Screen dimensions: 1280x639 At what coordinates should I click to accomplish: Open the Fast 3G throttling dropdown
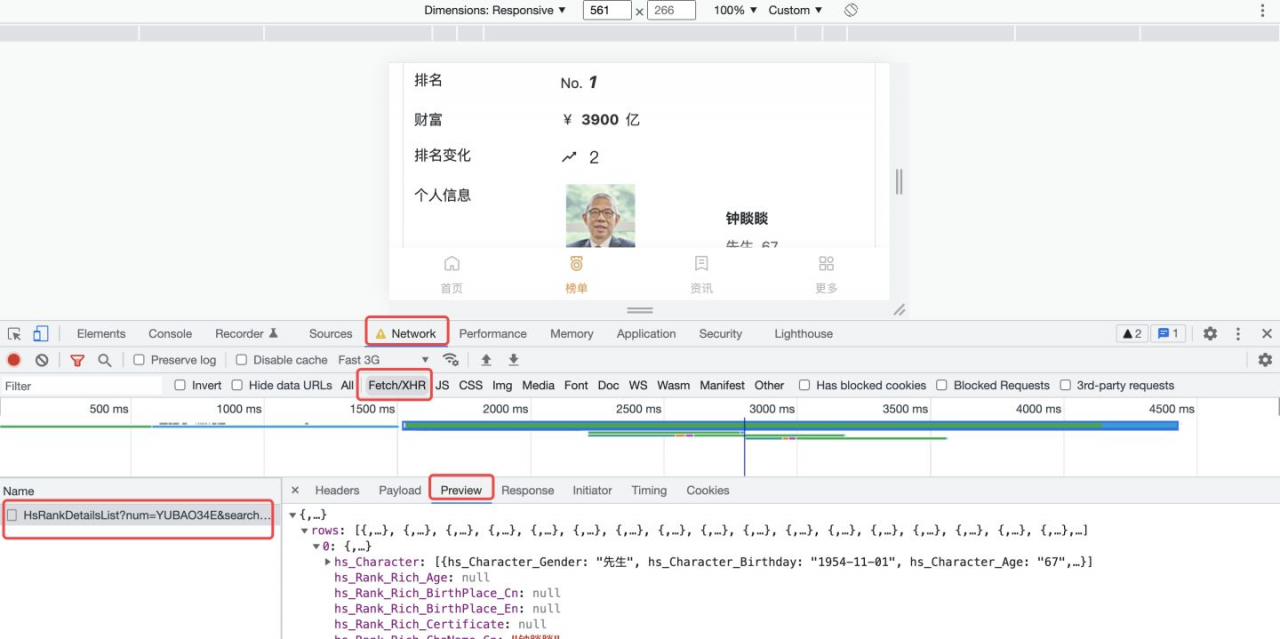pos(384,360)
